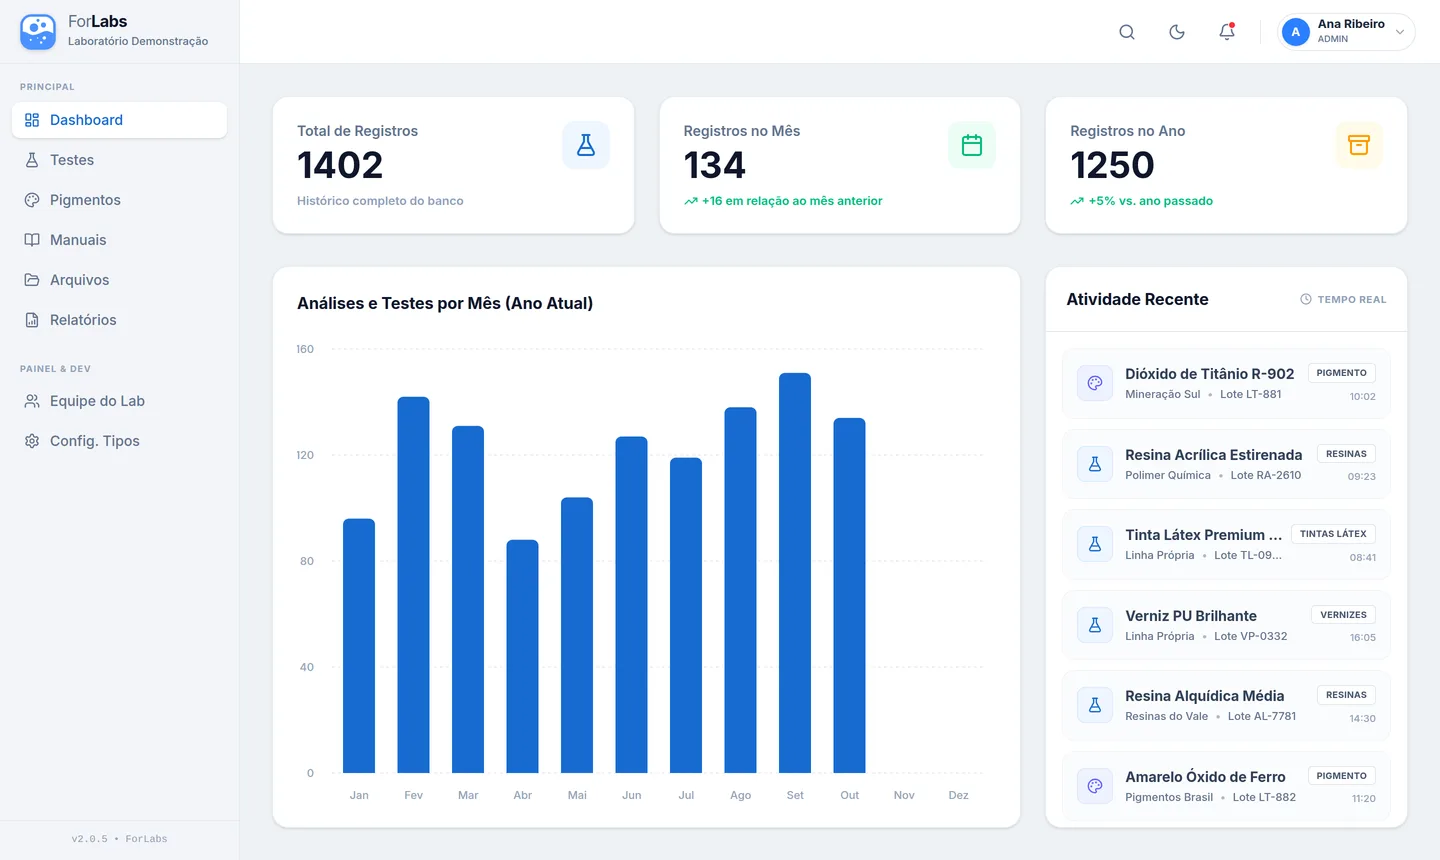Click the April bar in chart

click(x=523, y=656)
